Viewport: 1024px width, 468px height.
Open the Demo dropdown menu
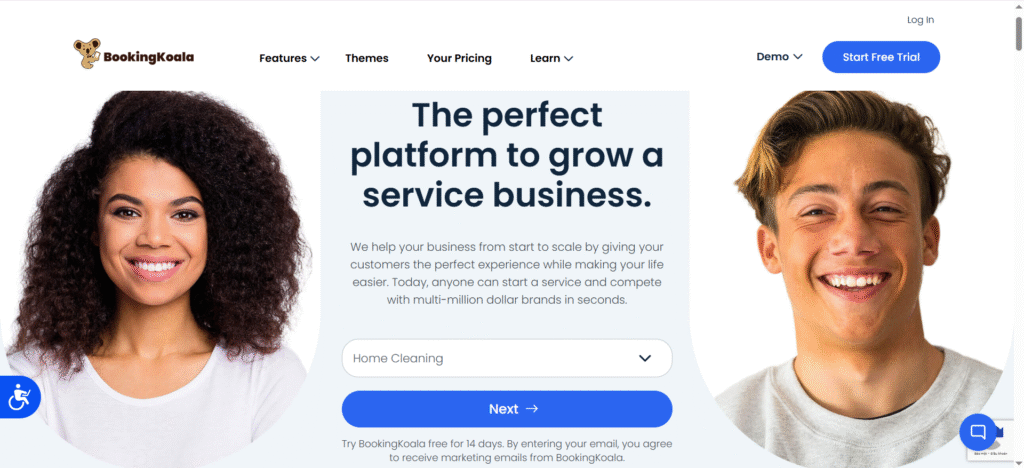point(779,57)
